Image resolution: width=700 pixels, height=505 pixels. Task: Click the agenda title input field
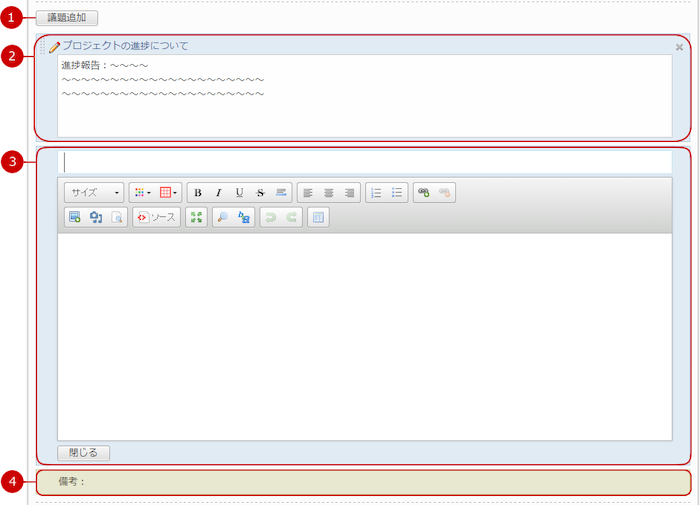pyautogui.click(x=365, y=162)
